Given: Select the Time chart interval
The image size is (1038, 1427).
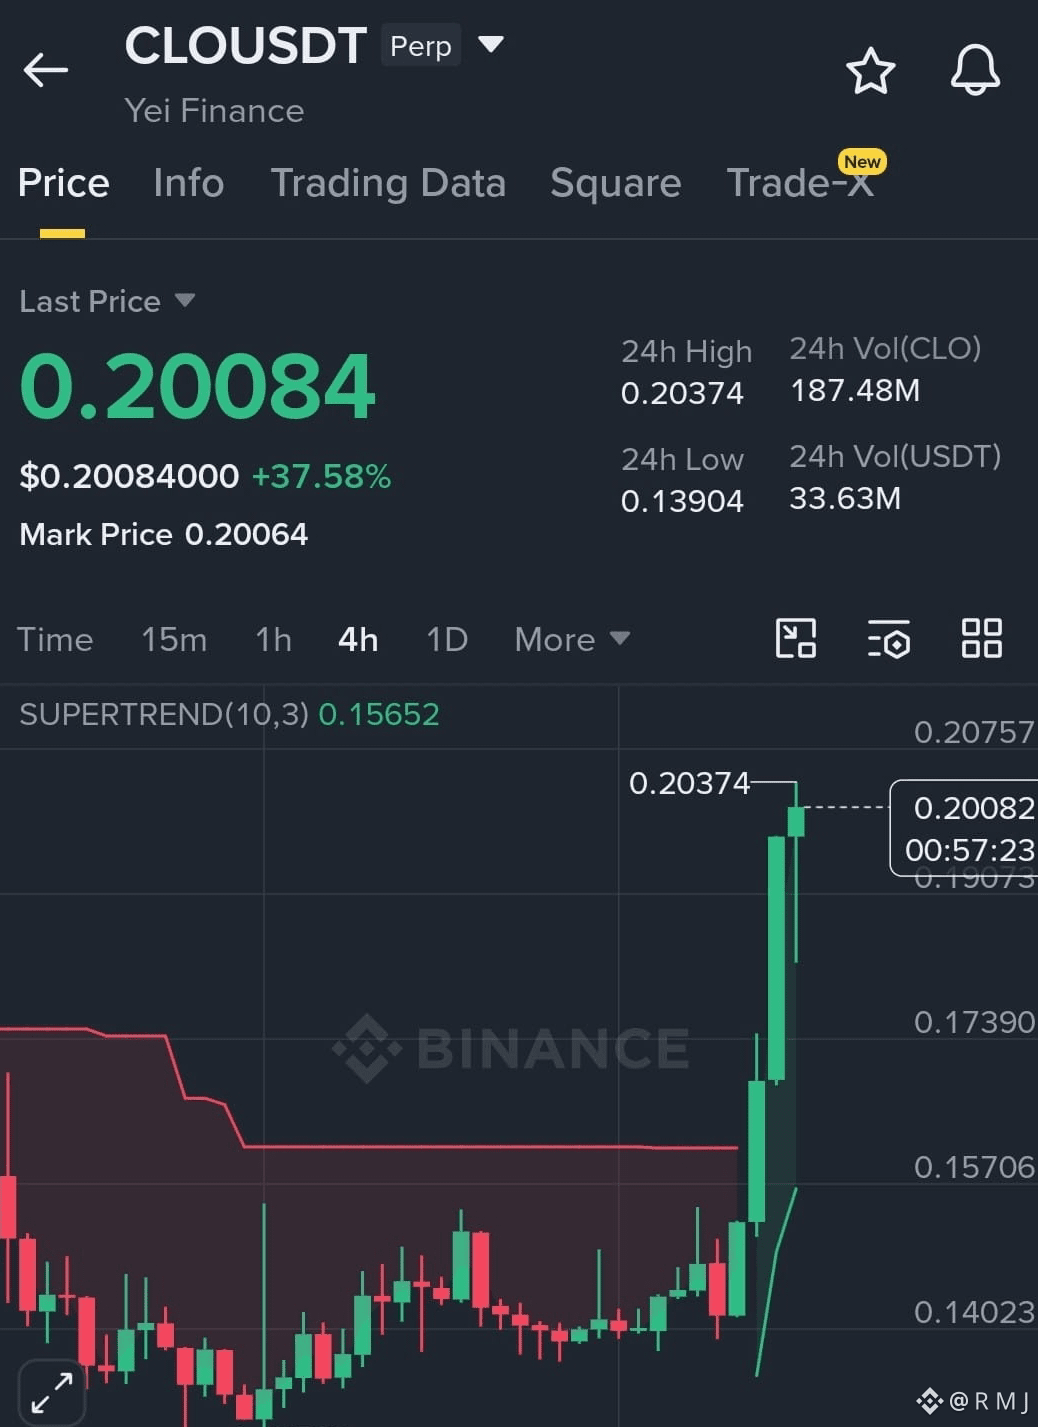Looking at the screenshot, I should tap(55, 639).
